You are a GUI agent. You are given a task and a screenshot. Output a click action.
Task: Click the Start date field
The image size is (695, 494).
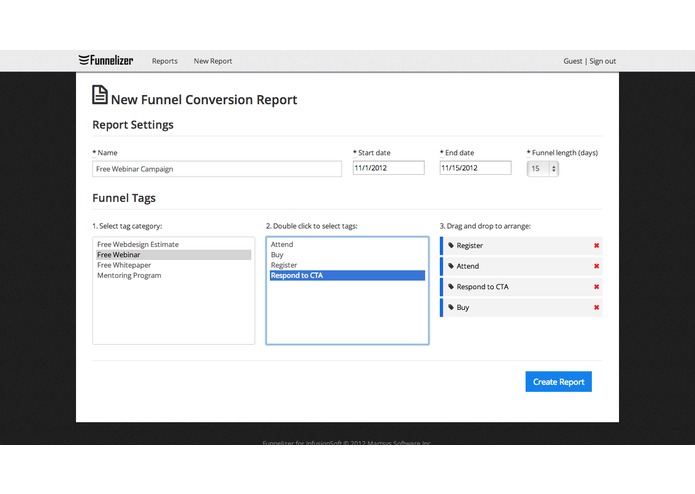[388, 168]
